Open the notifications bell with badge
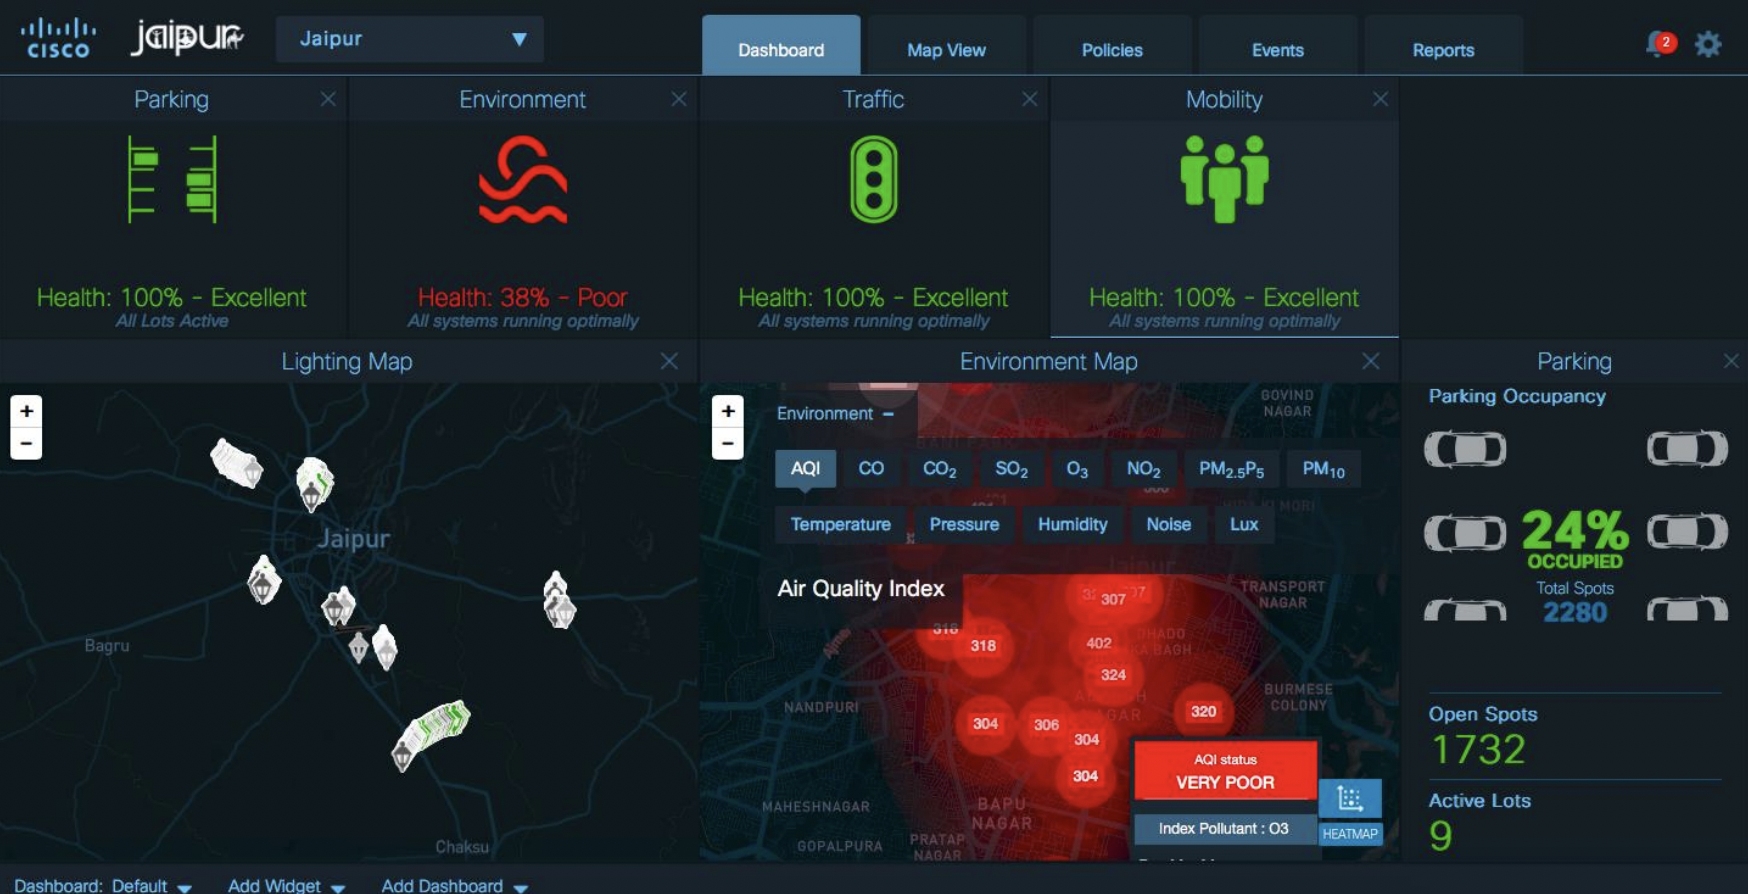1748x894 pixels. [x=1661, y=44]
